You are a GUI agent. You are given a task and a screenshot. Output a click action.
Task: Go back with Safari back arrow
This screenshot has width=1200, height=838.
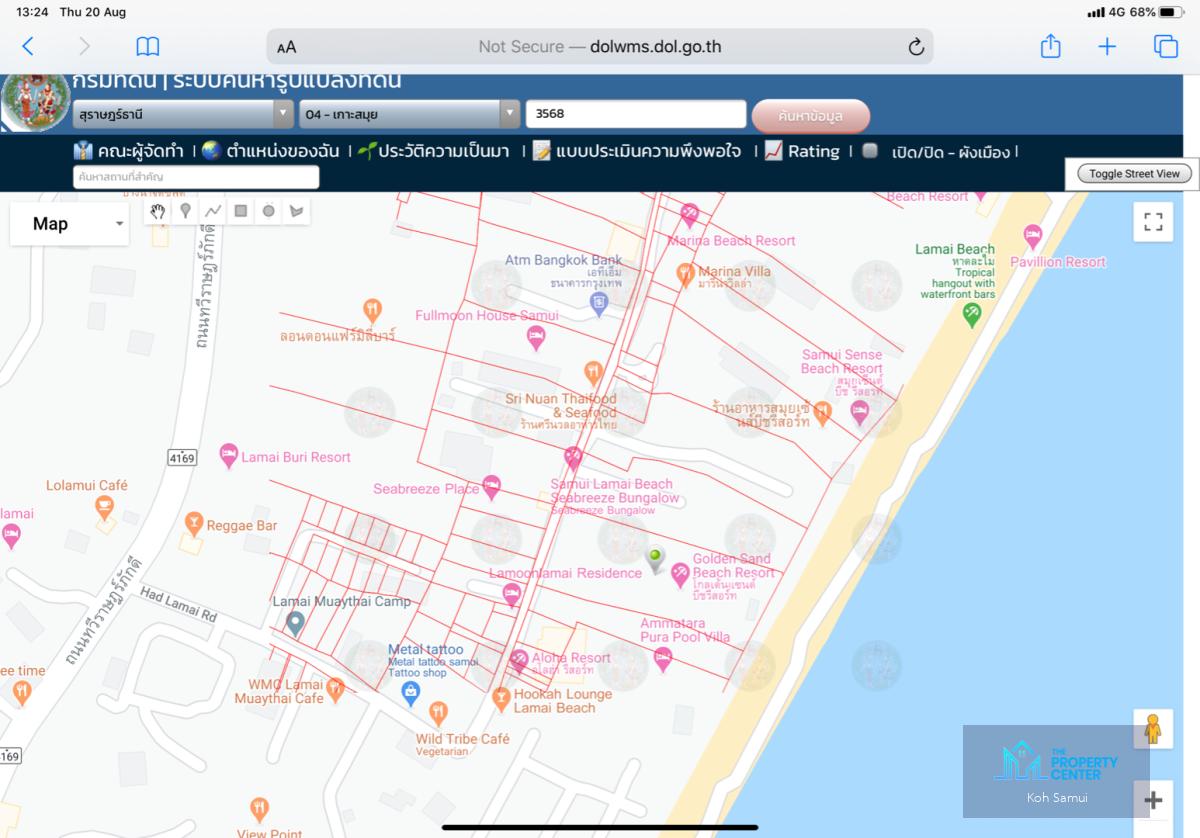coord(28,46)
